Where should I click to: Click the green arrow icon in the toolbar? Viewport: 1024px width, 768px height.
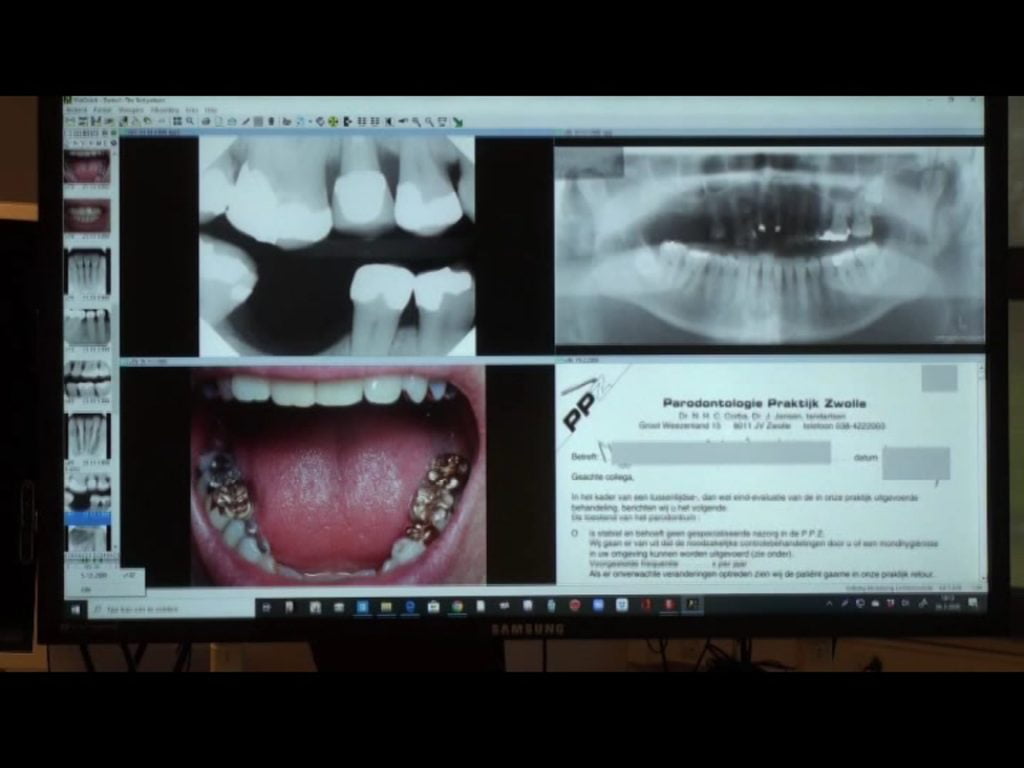(457, 122)
